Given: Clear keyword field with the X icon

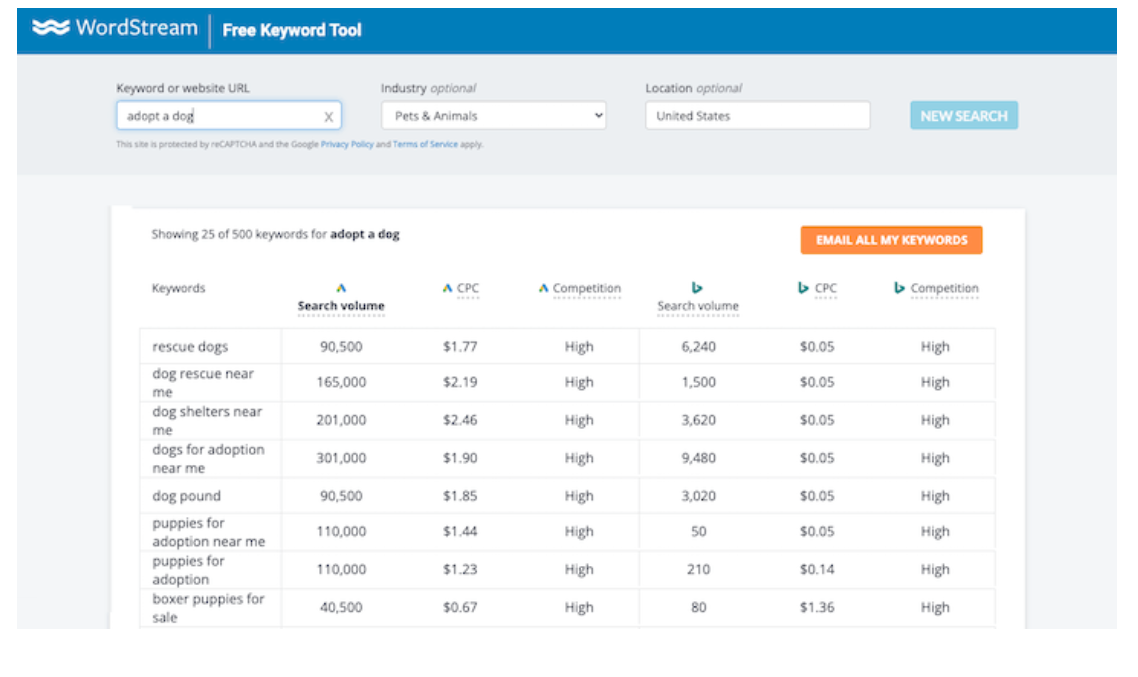Looking at the screenshot, I should (328, 117).
